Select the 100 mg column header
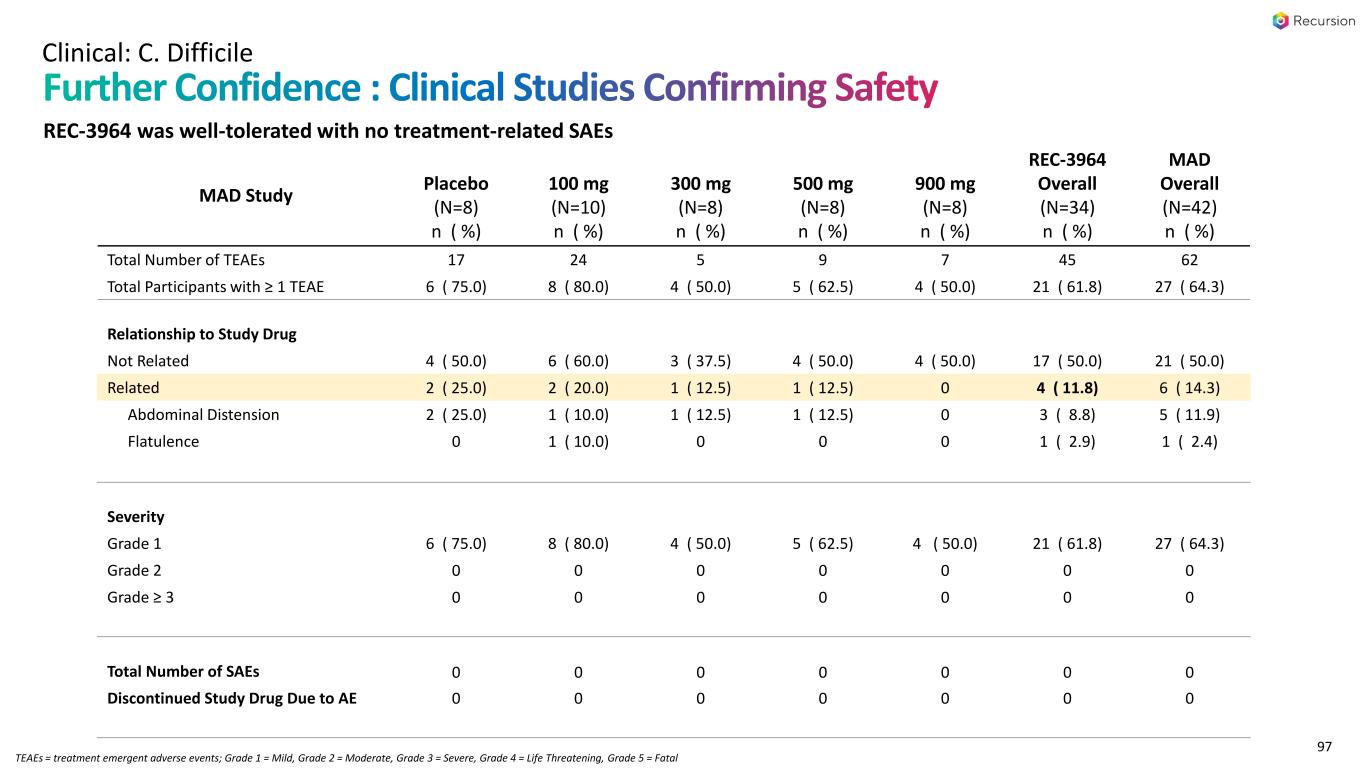Image resolution: width=1365 pixels, height=768 pixels. (x=578, y=184)
